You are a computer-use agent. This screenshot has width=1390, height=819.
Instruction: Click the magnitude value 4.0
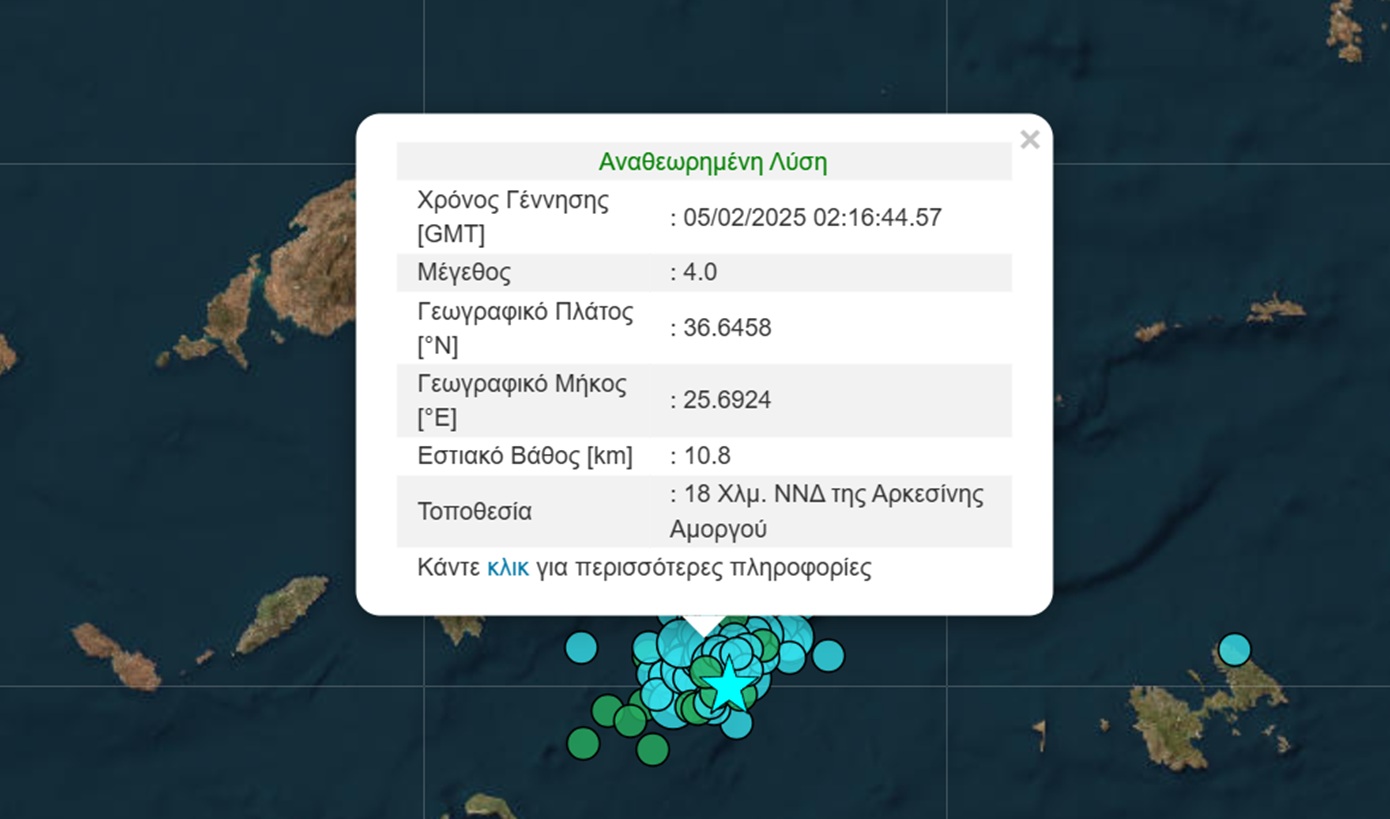point(700,272)
